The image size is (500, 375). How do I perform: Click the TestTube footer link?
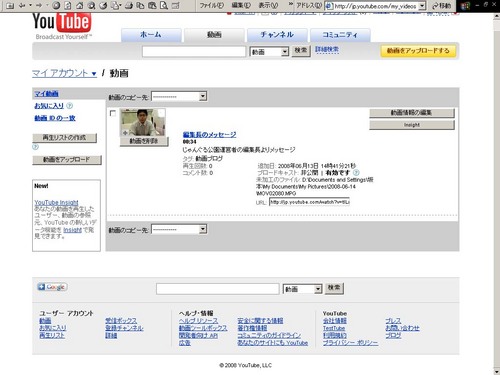point(334,328)
